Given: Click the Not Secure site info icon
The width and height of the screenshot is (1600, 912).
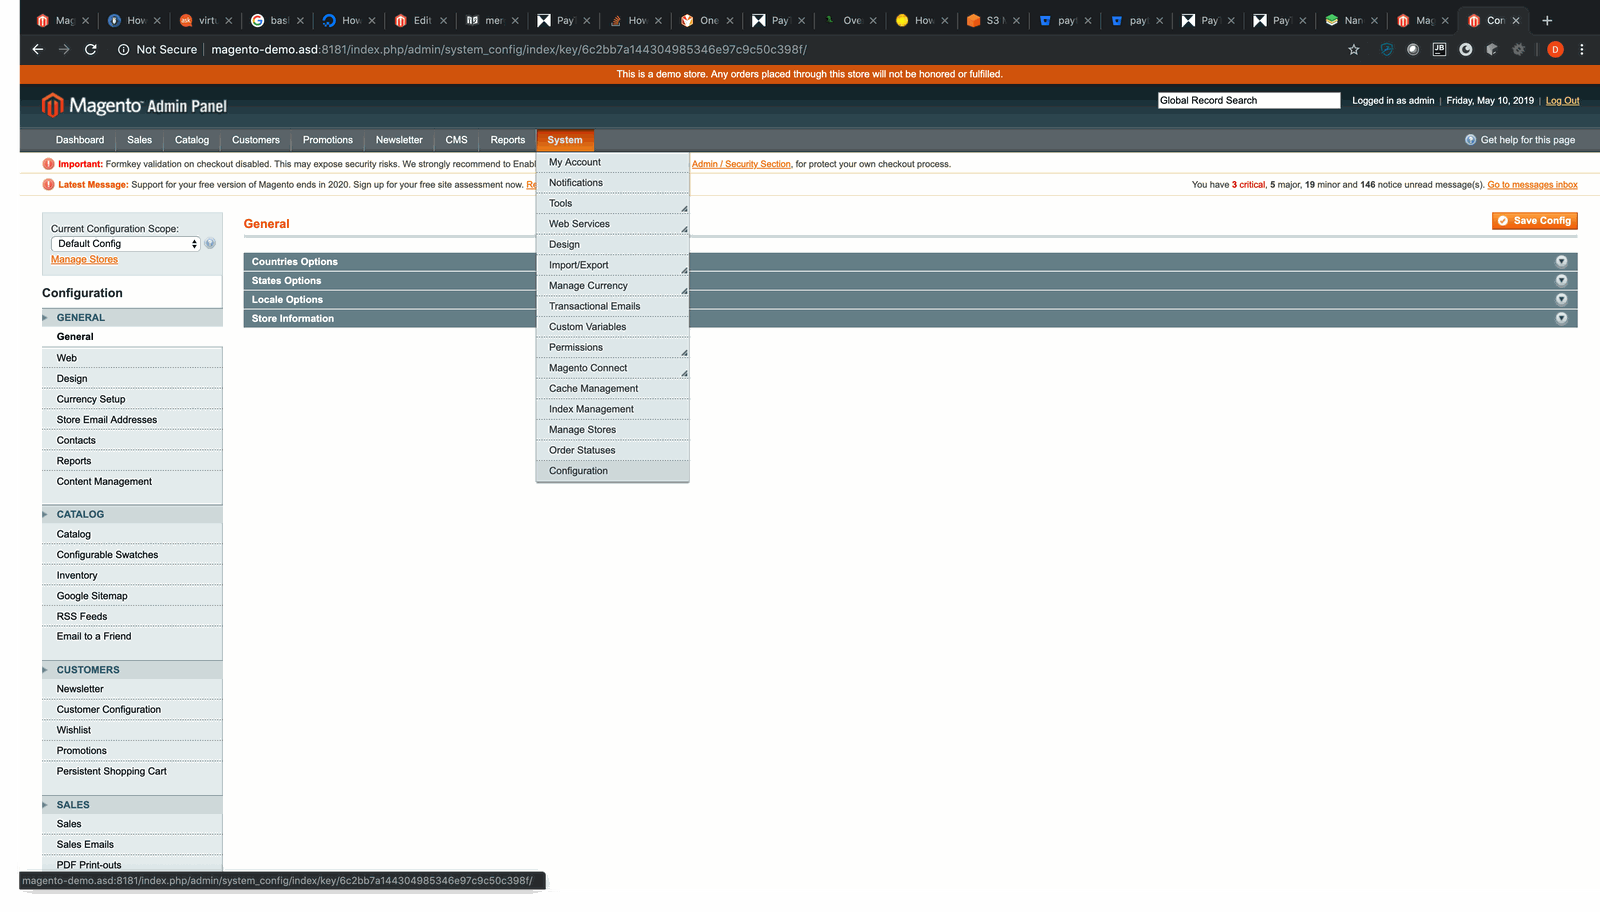Looking at the screenshot, I should click(123, 49).
